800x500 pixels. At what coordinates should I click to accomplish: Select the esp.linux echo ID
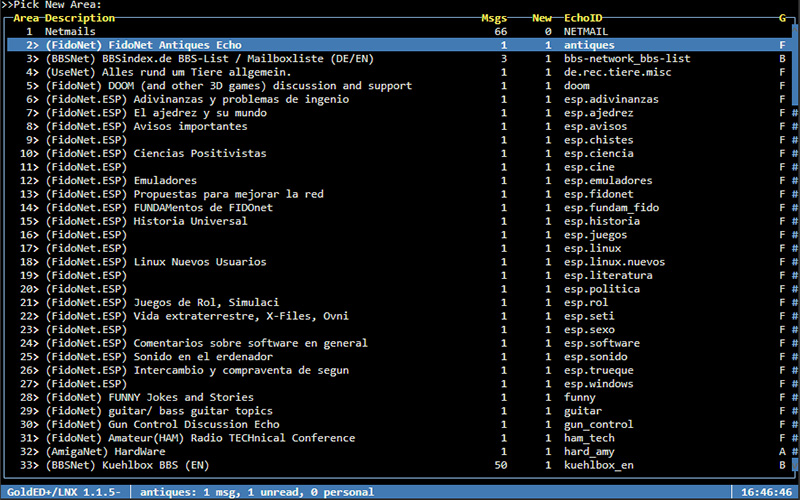pos(592,248)
